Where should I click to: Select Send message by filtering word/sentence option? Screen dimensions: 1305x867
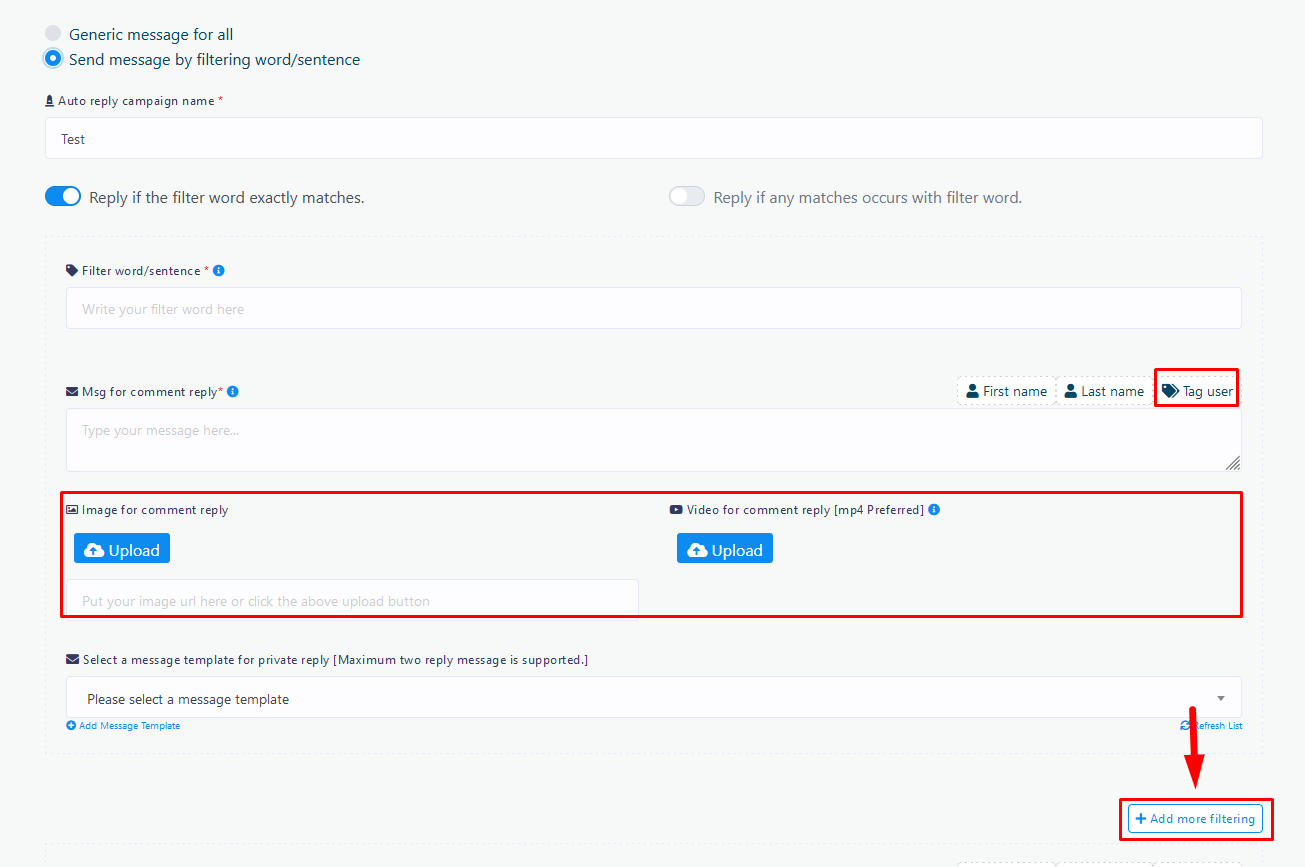pyautogui.click(x=53, y=59)
